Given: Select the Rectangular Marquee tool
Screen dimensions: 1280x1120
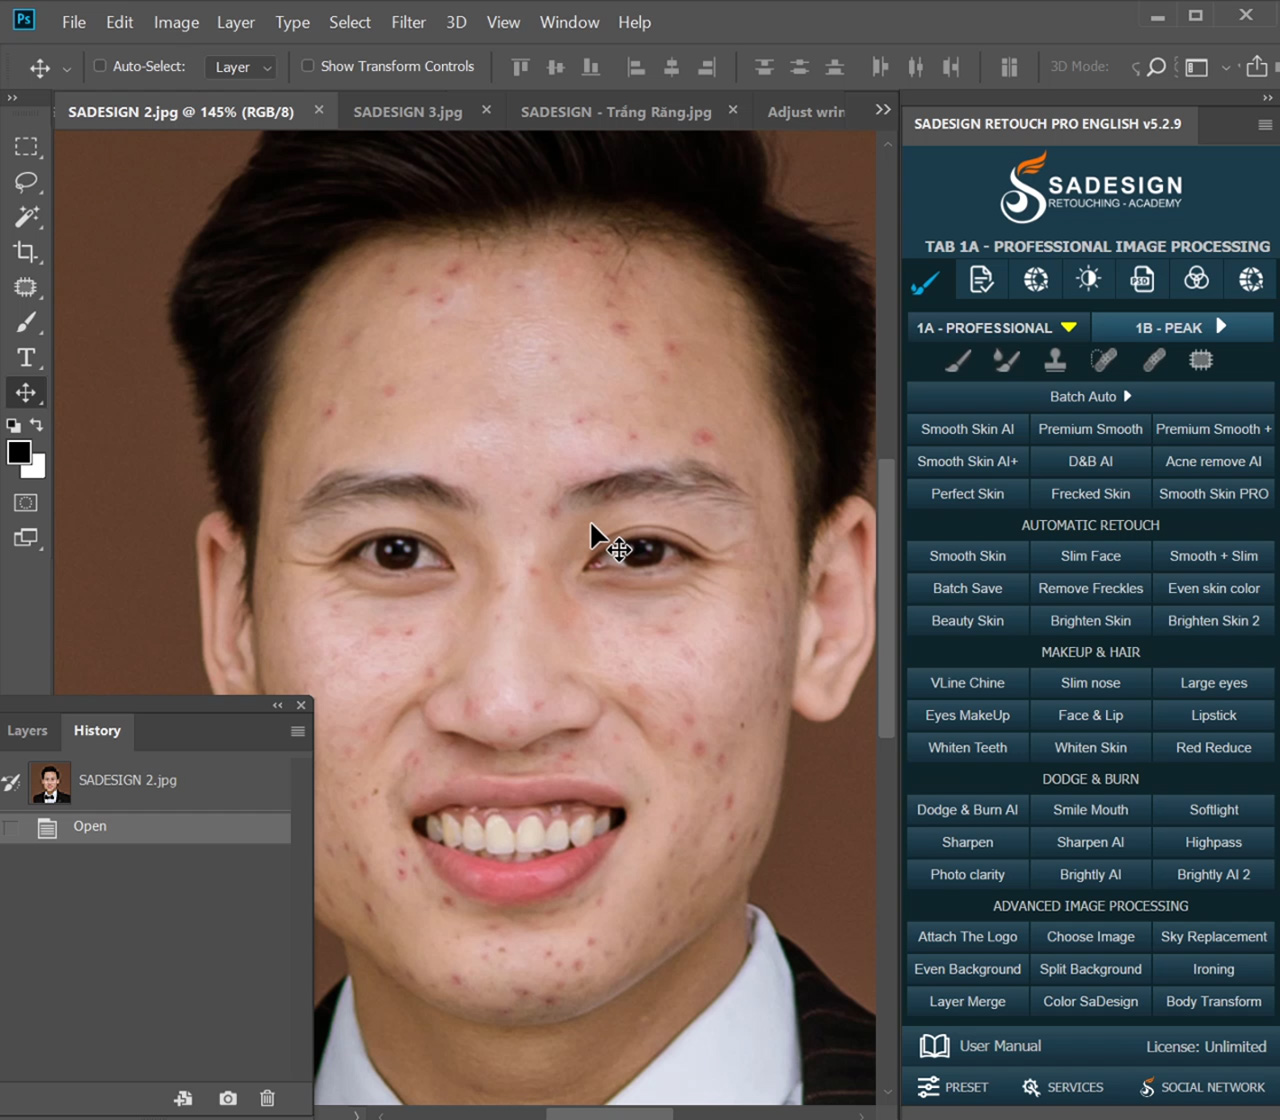Looking at the screenshot, I should 26,147.
